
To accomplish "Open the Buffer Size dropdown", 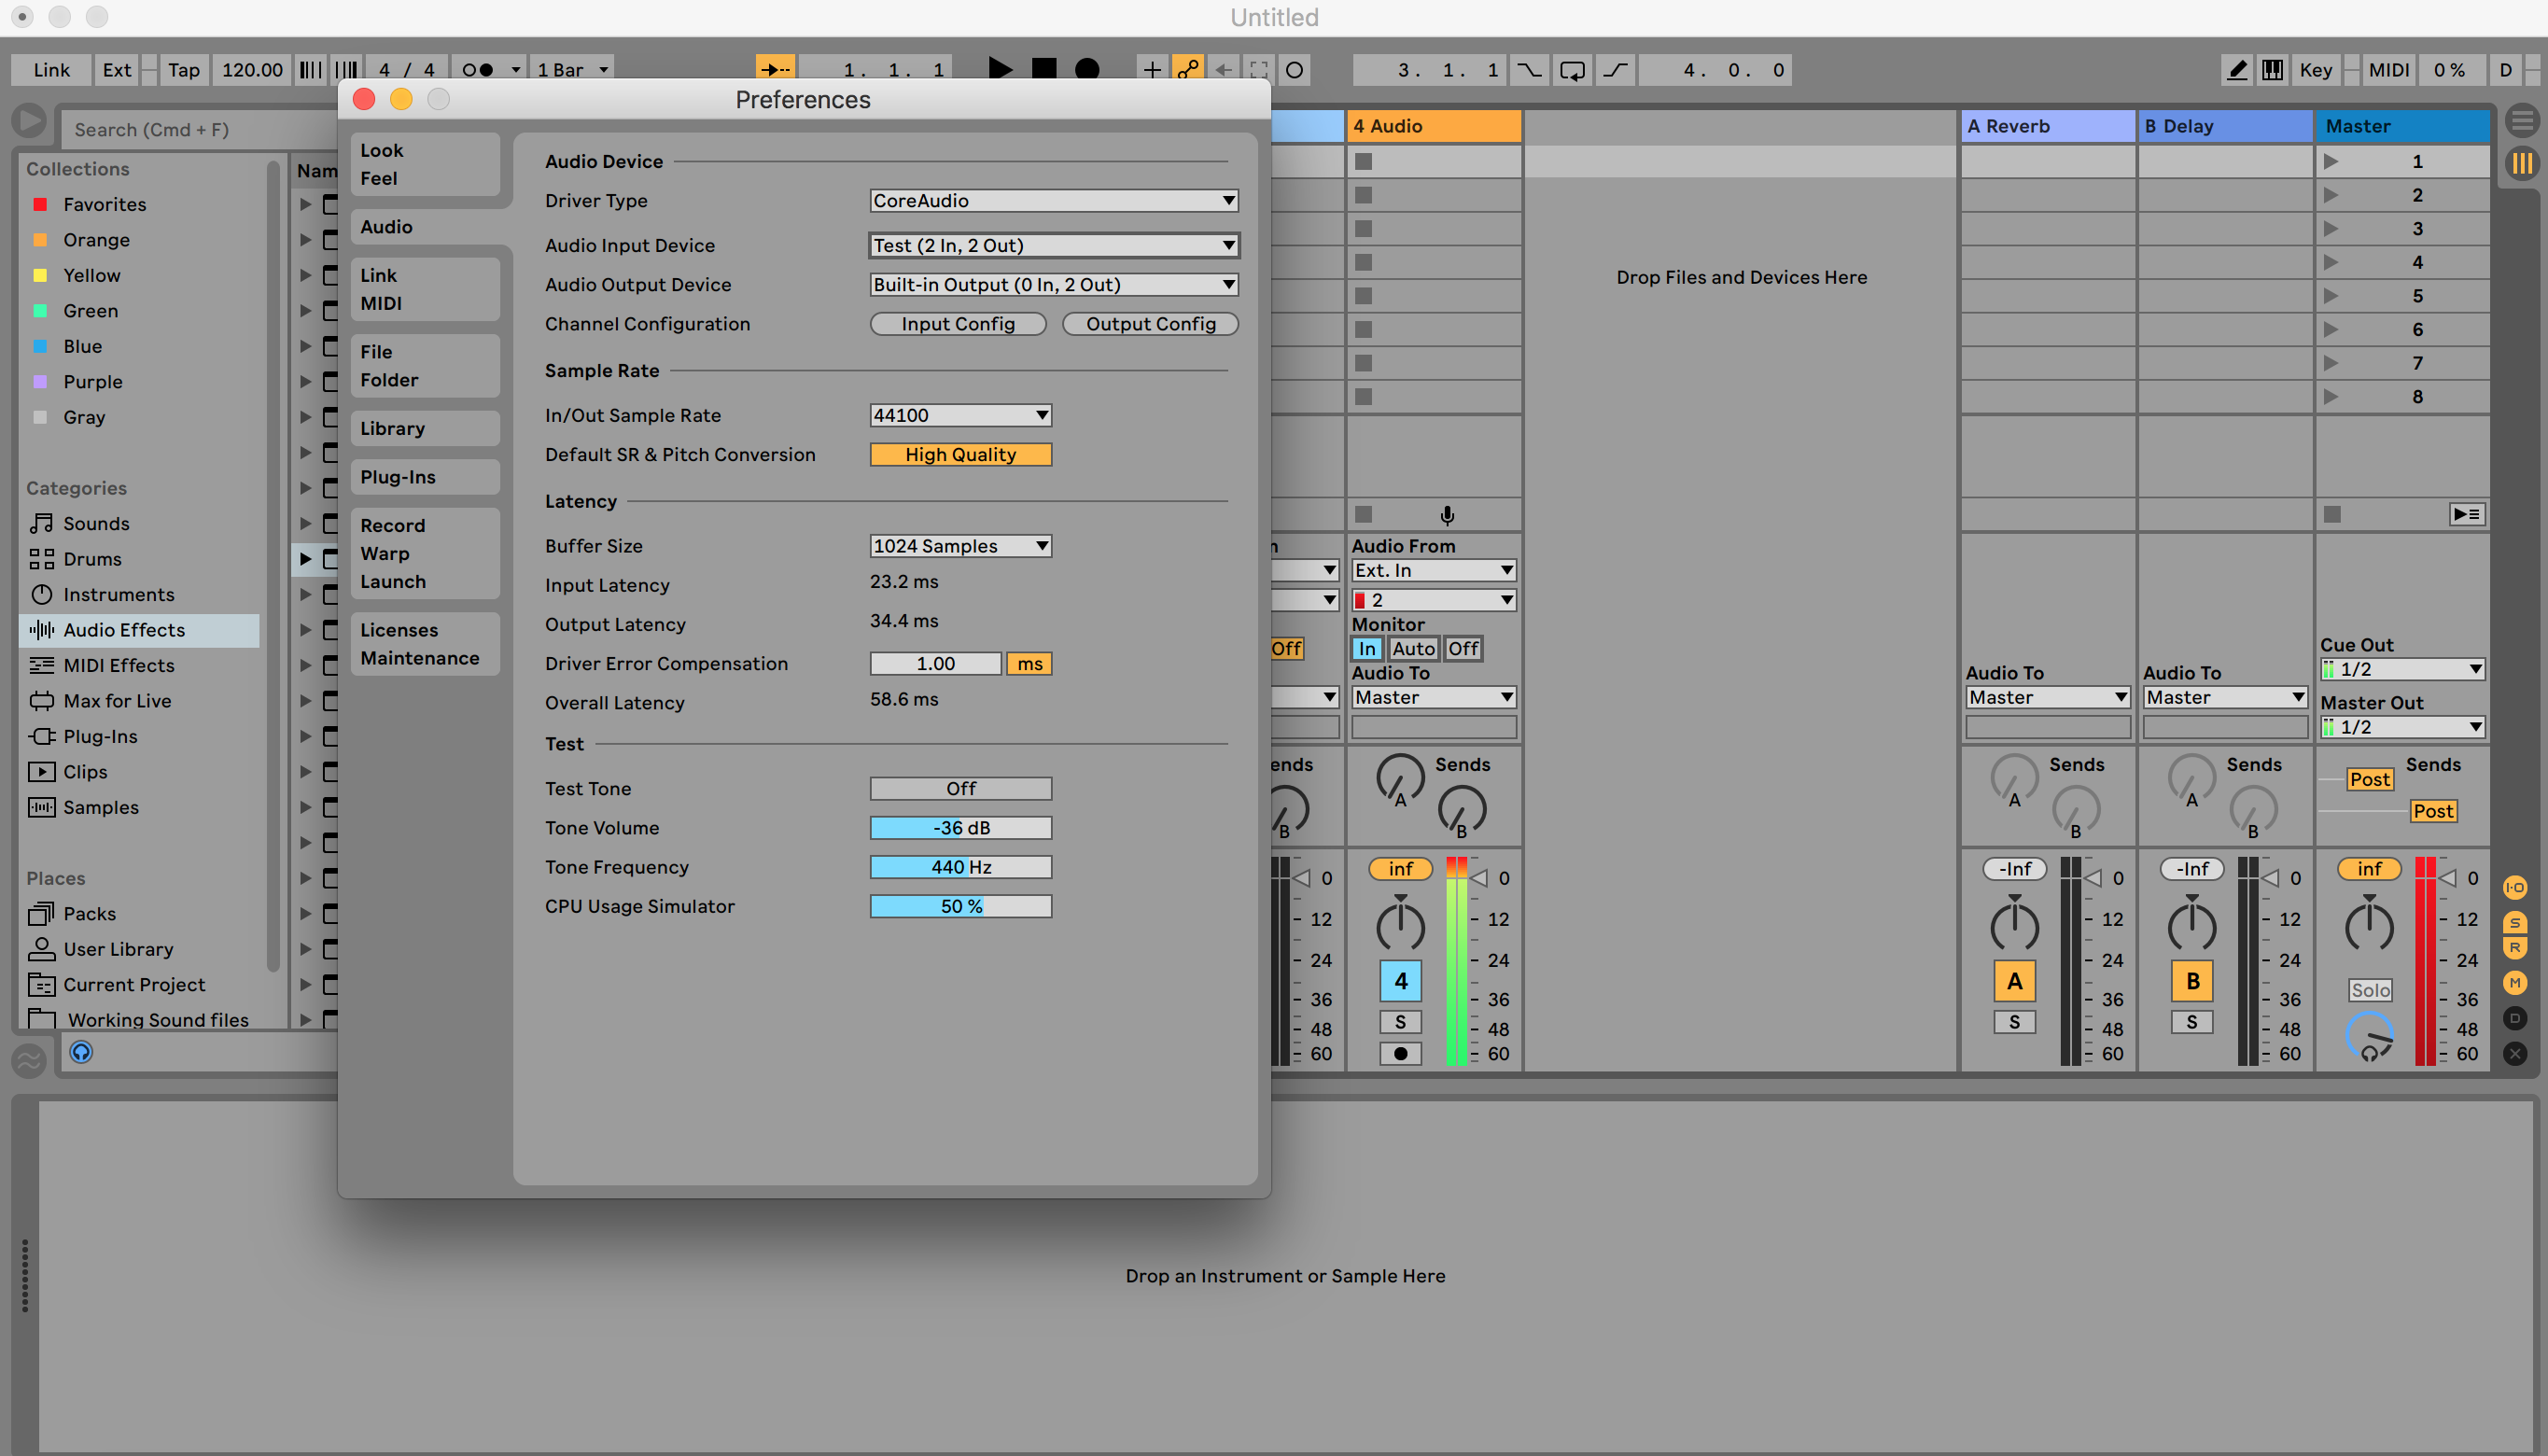I will pyautogui.click(x=960, y=546).
